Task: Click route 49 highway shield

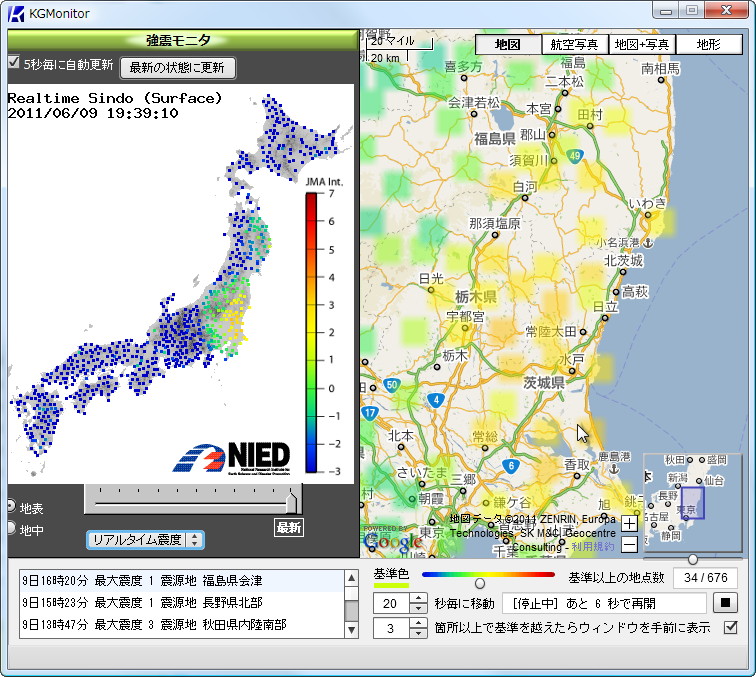Action: point(574,156)
